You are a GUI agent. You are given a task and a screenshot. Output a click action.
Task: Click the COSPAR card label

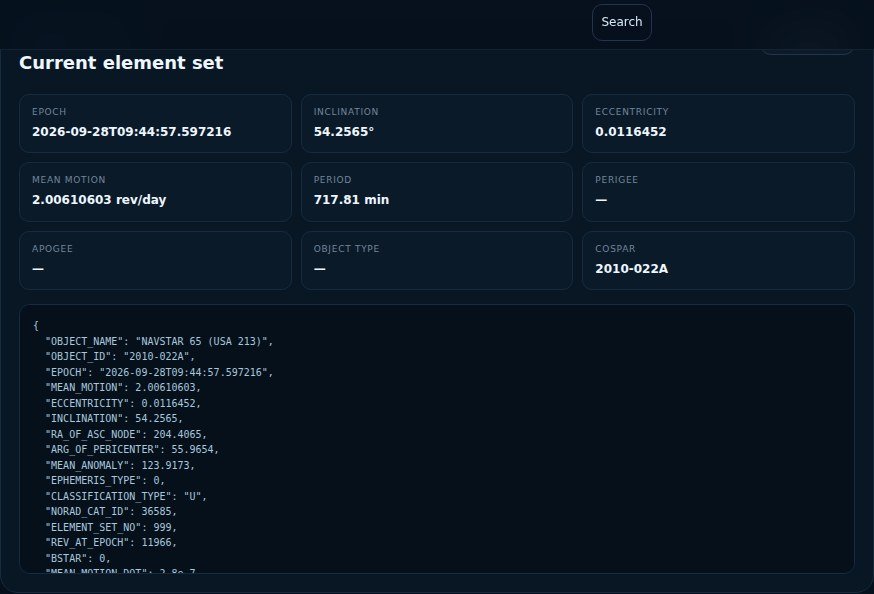615,249
